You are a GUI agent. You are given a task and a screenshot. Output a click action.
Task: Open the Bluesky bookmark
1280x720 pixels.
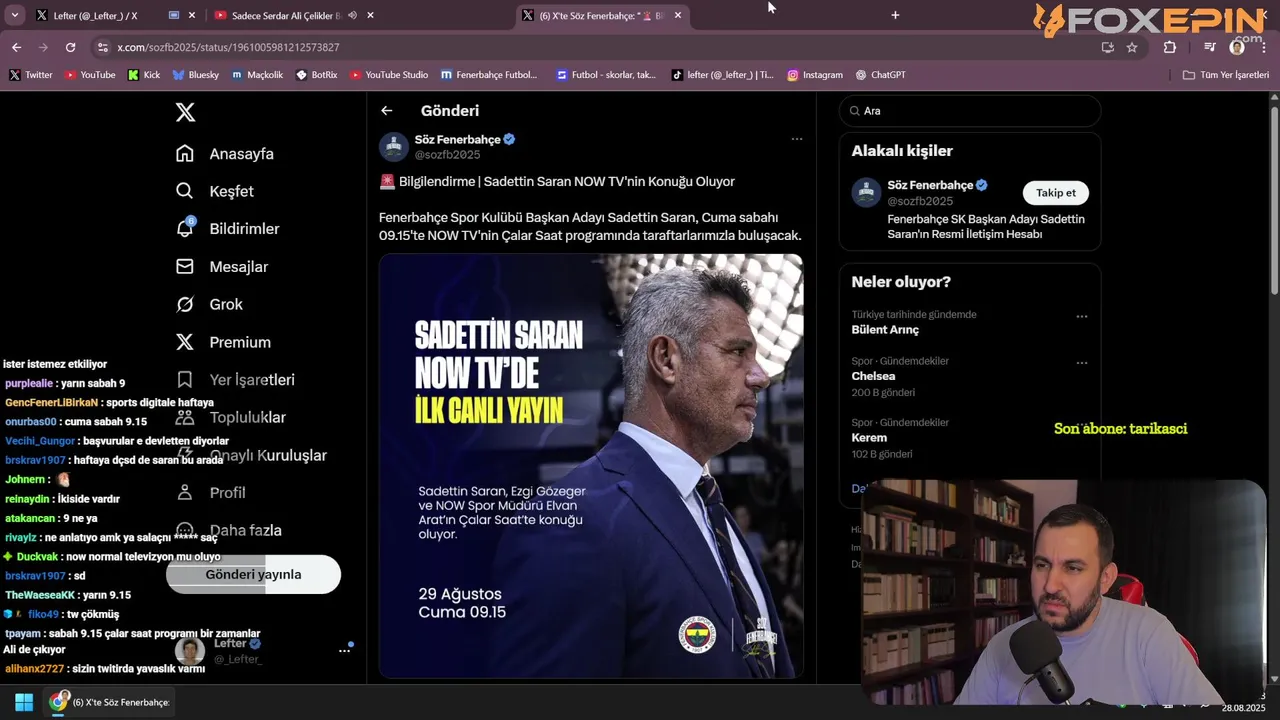(196, 75)
